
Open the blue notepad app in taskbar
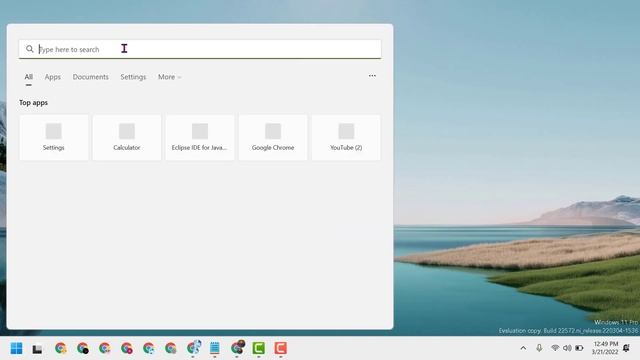click(x=215, y=348)
